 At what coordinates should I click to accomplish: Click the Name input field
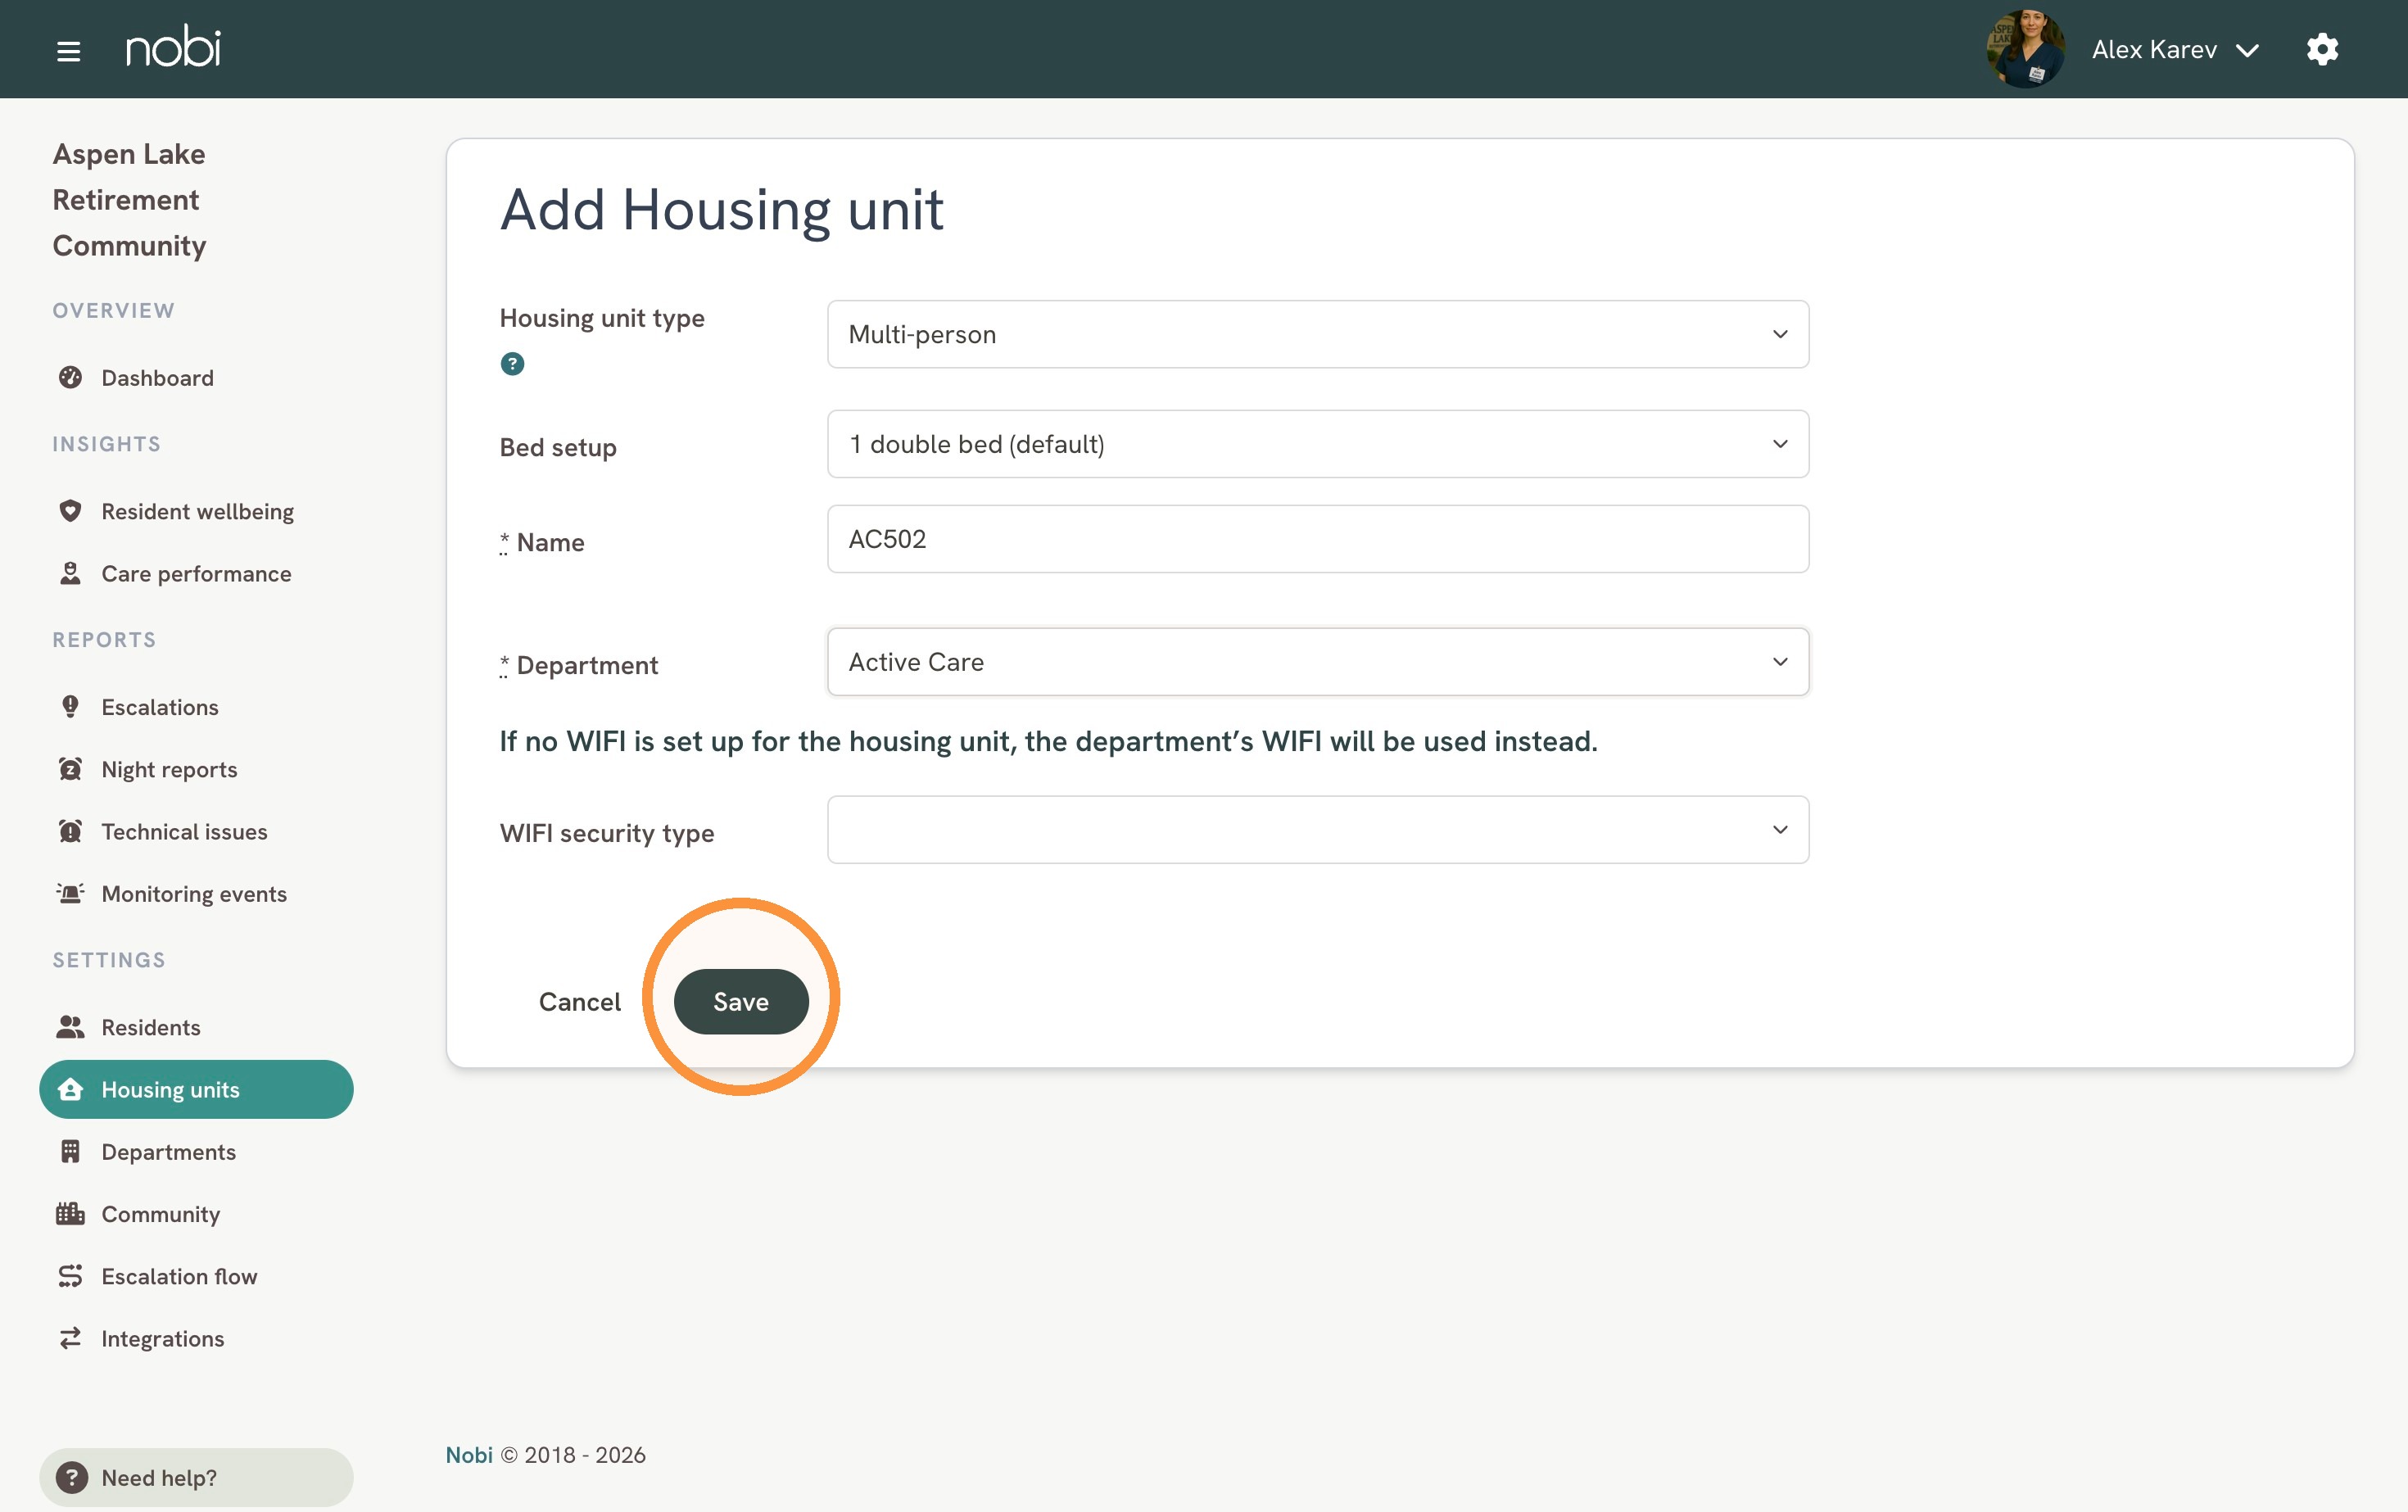coord(1317,539)
